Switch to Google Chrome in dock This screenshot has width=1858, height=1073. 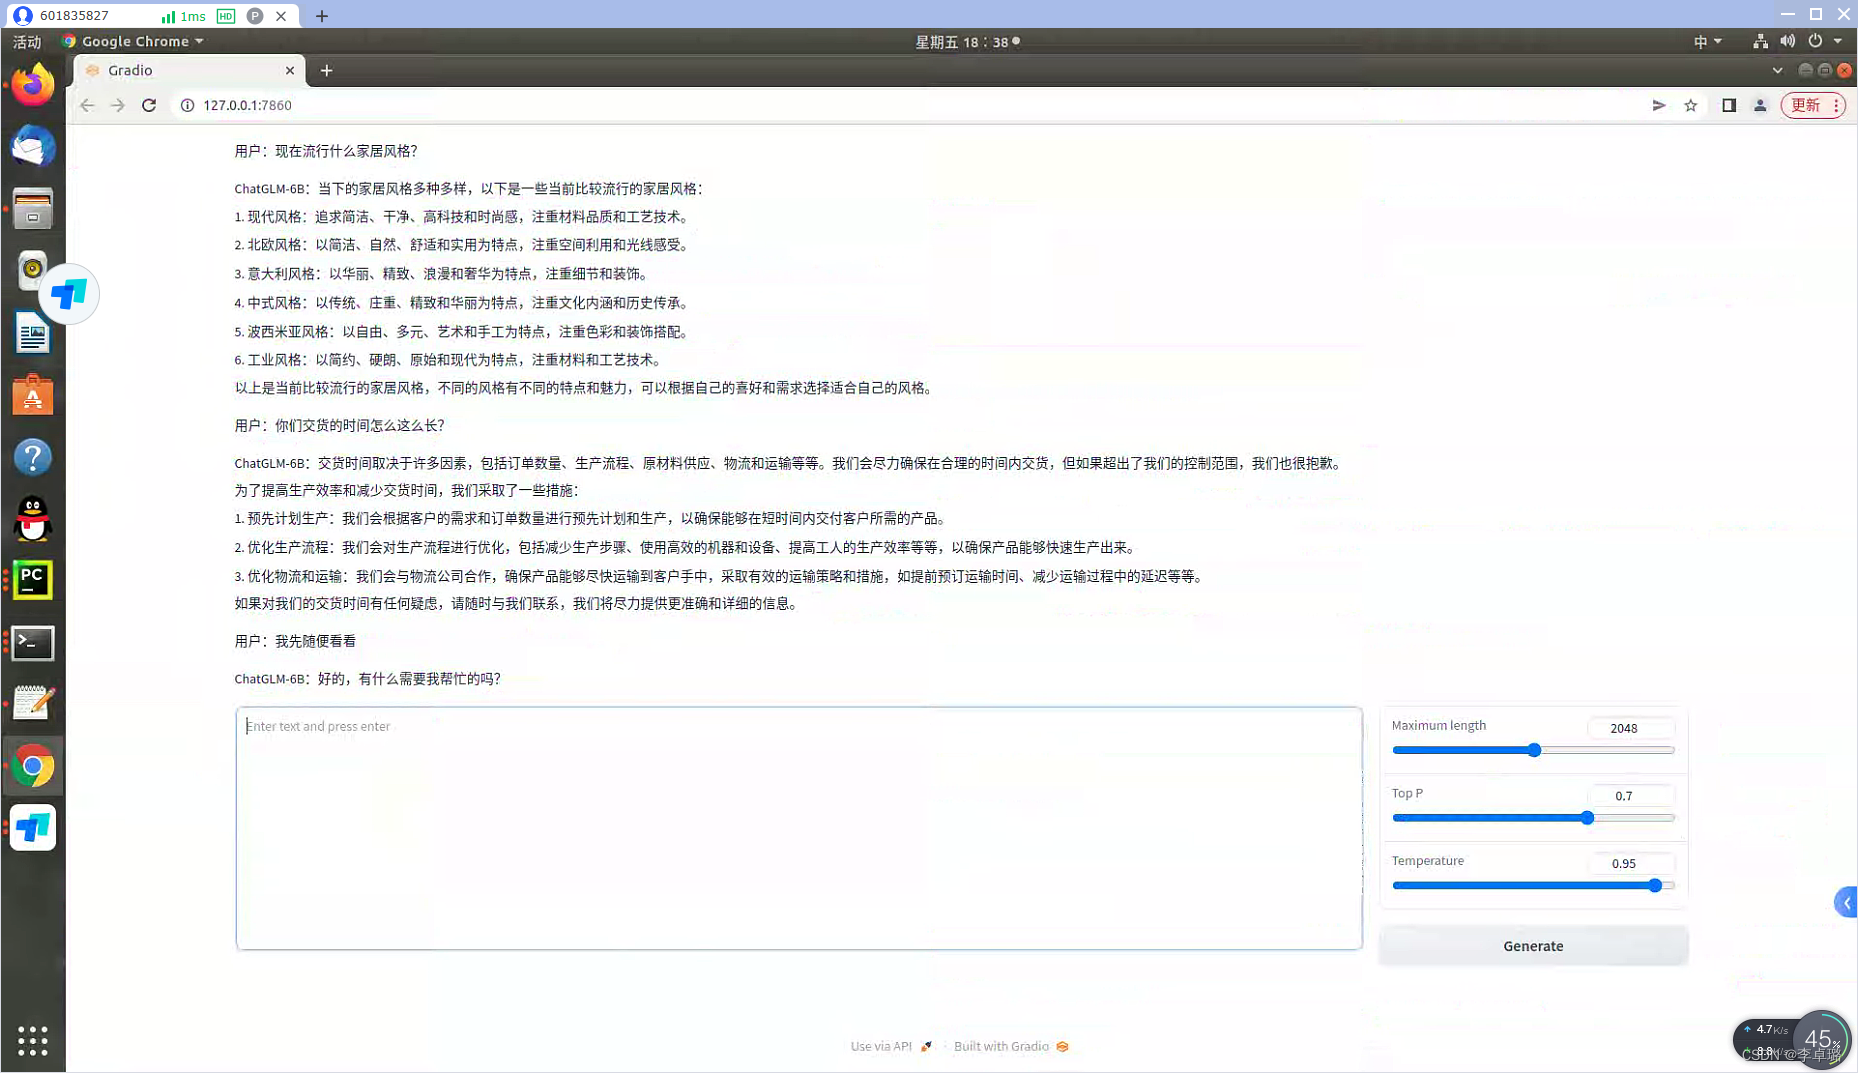(x=33, y=767)
